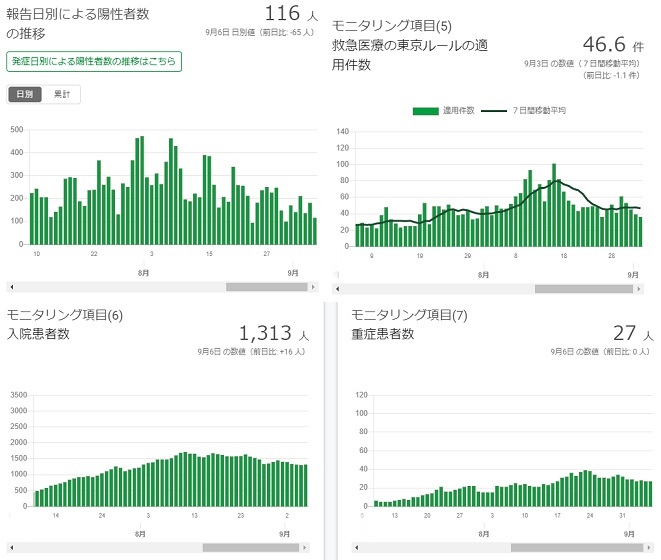661x560 pixels.
Task: Open 発症日別による陽性者数の推移はこちら link
Action: click(x=94, y=62)
